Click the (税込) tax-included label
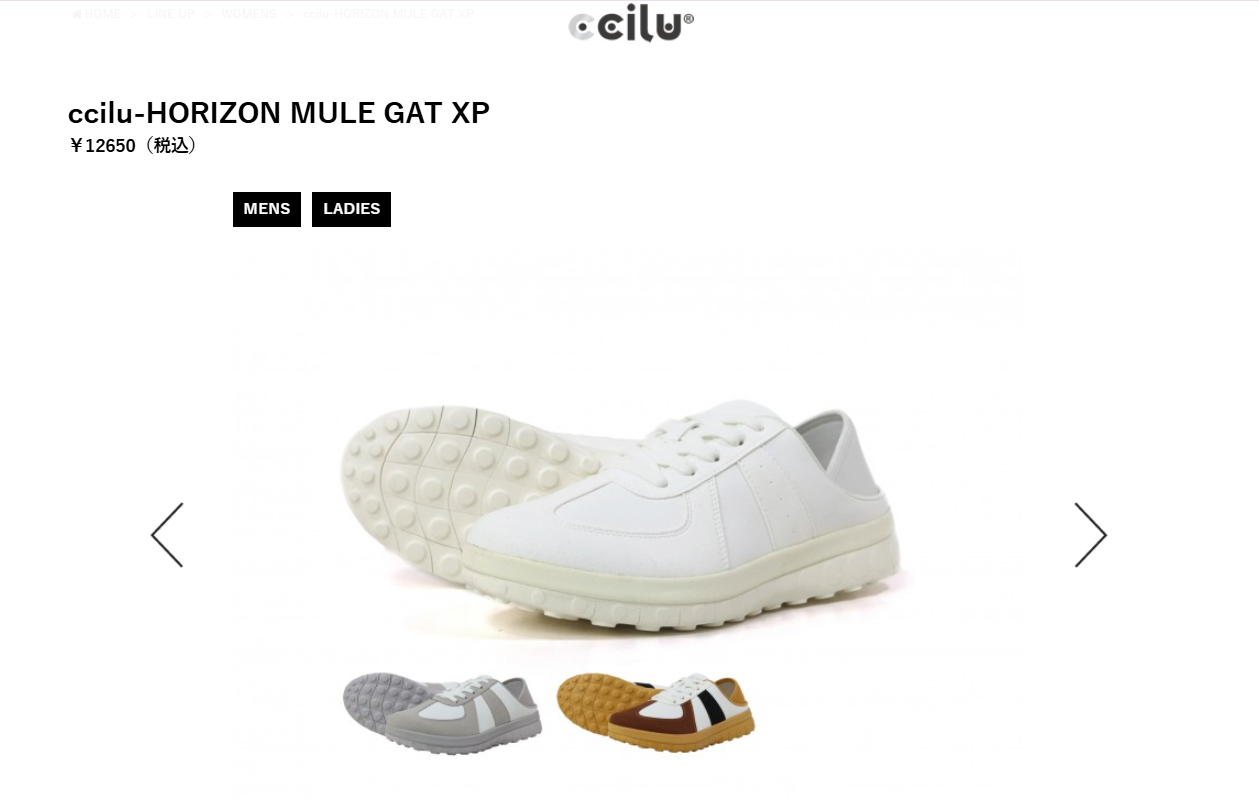This screenshot has width=1259, height=802. (169, 146)
